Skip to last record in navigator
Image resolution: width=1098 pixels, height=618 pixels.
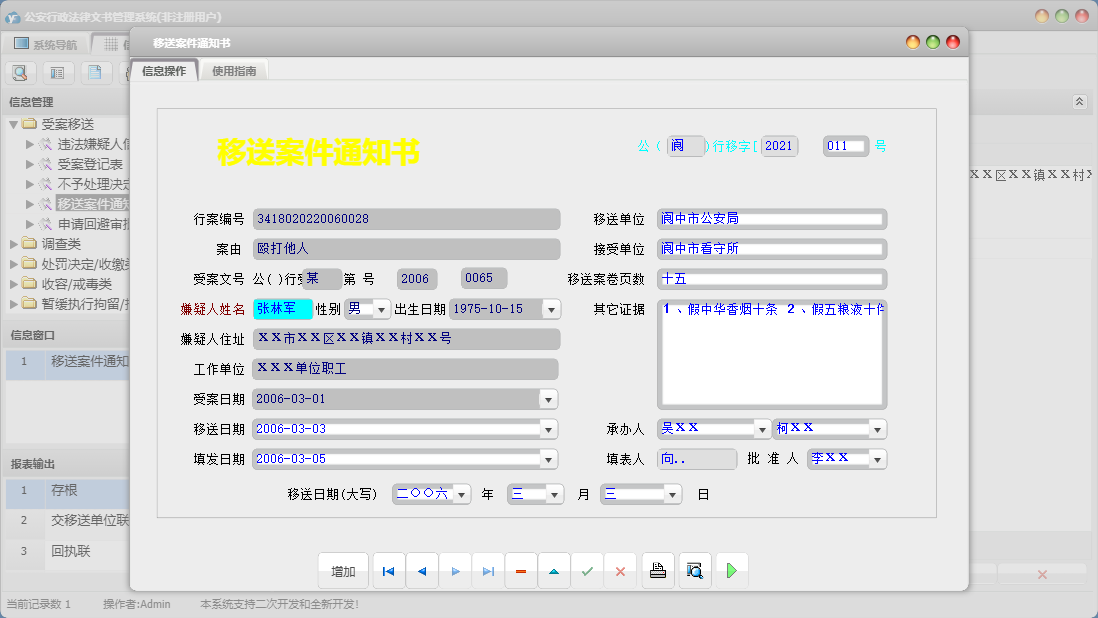[488, 571]
